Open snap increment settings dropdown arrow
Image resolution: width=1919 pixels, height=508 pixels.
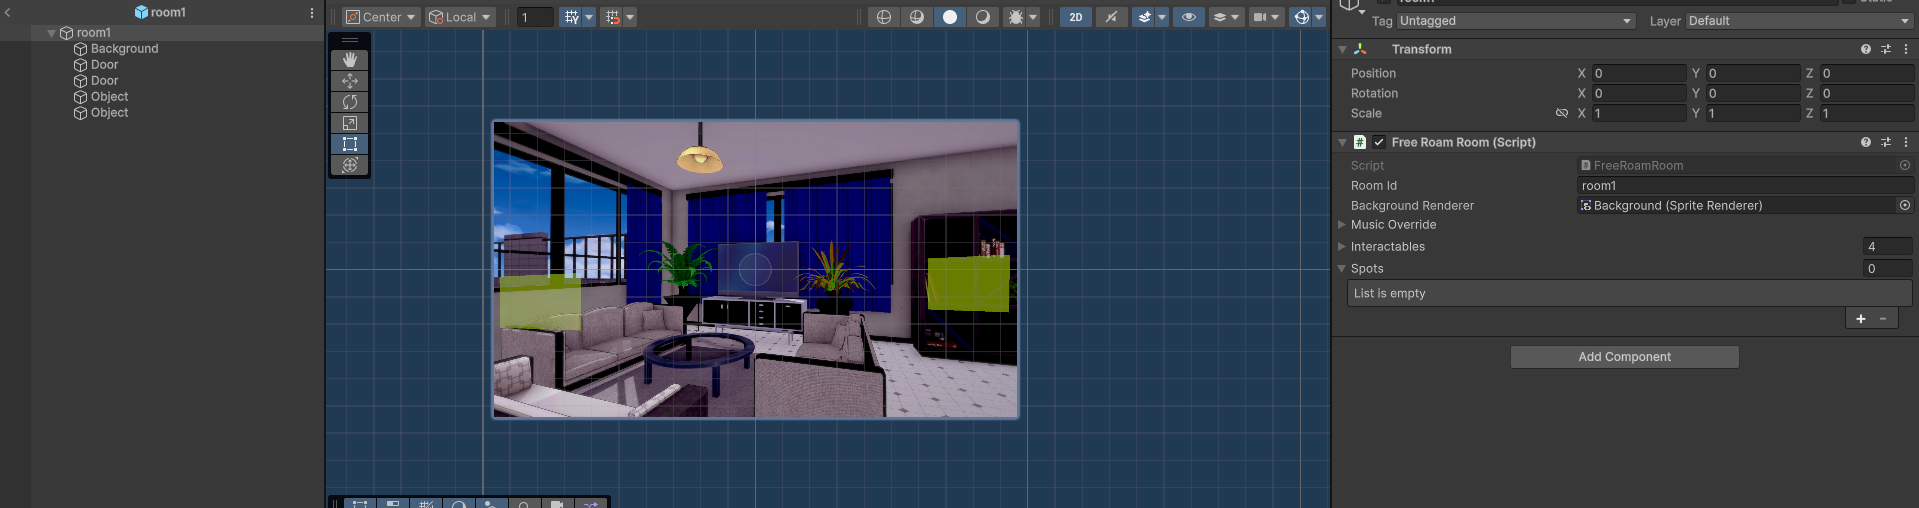coord(630,17)
